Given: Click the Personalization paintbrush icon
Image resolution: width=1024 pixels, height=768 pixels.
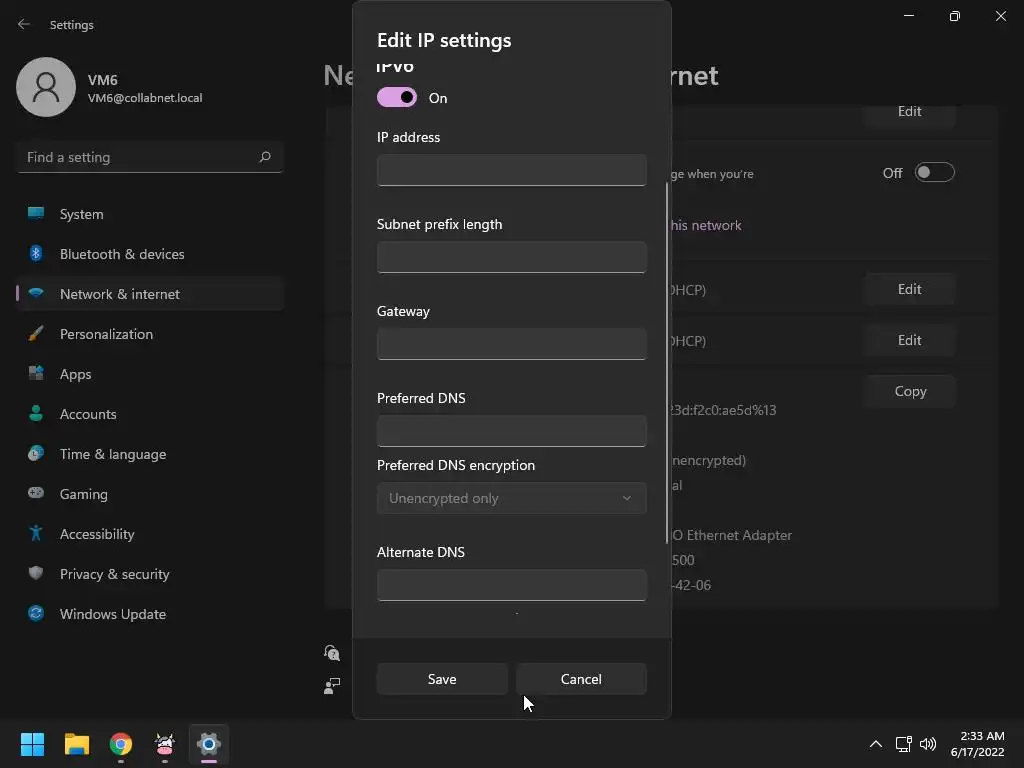Looking at the screenshot, I should [36, 334].
